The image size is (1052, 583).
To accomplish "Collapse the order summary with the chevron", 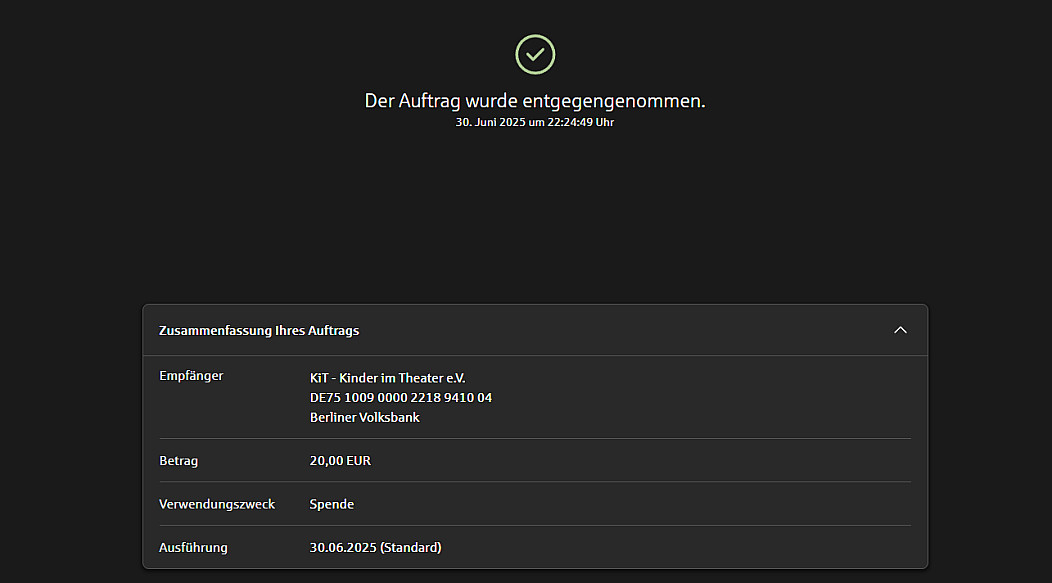I will pyautogui.click(x=900, y=330).
